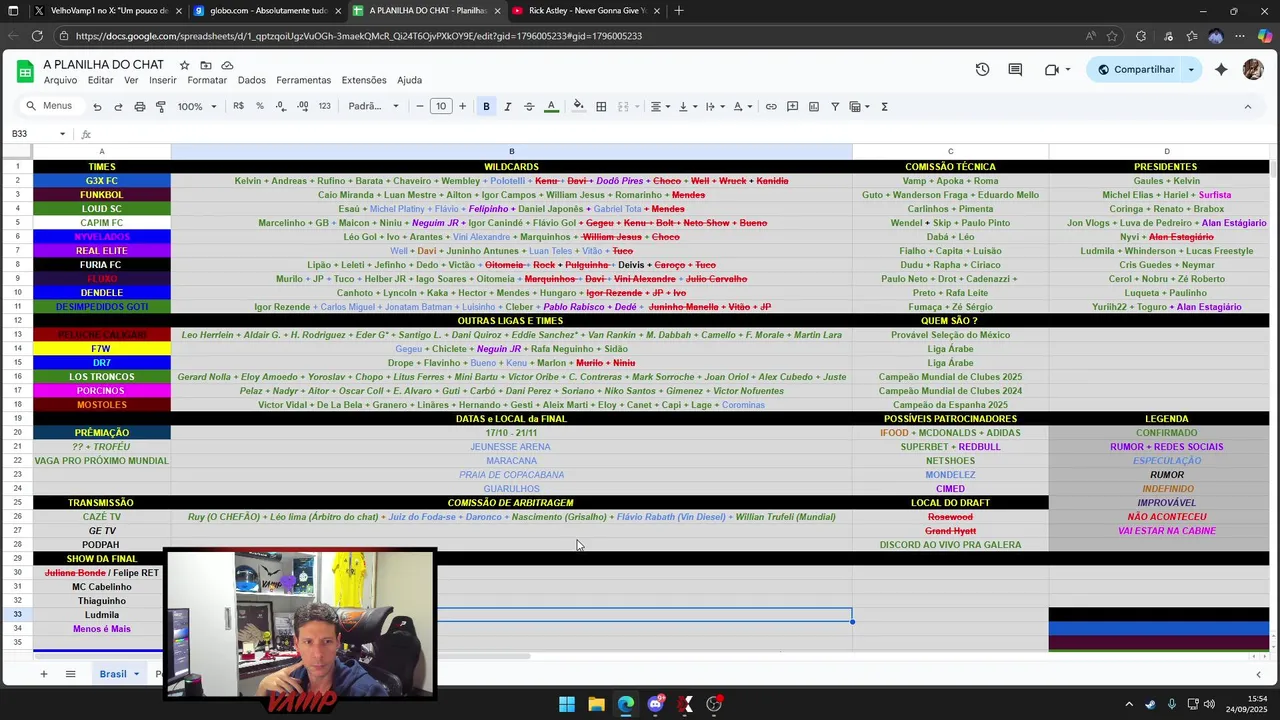Collapse the toolbar with the chevron
The image size is (1280, 720).
tap(1247, 106)
